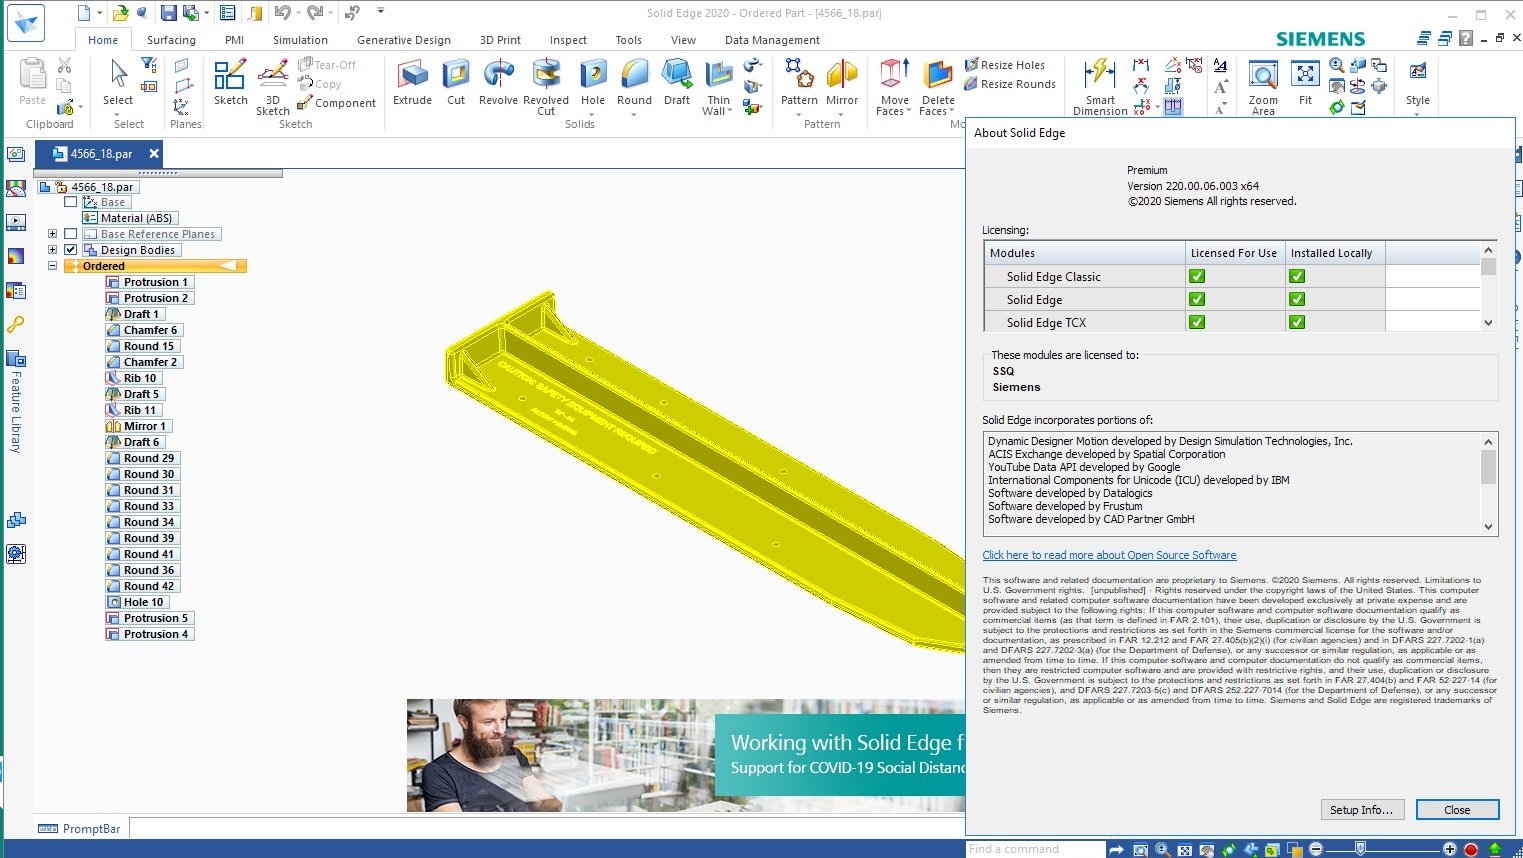Select the Hole tool

pyautogui.click(x=593, y=82)
